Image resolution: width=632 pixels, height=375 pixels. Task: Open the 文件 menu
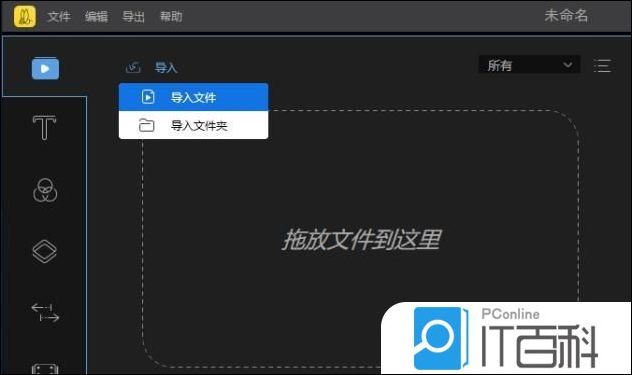tap(59, 17)
